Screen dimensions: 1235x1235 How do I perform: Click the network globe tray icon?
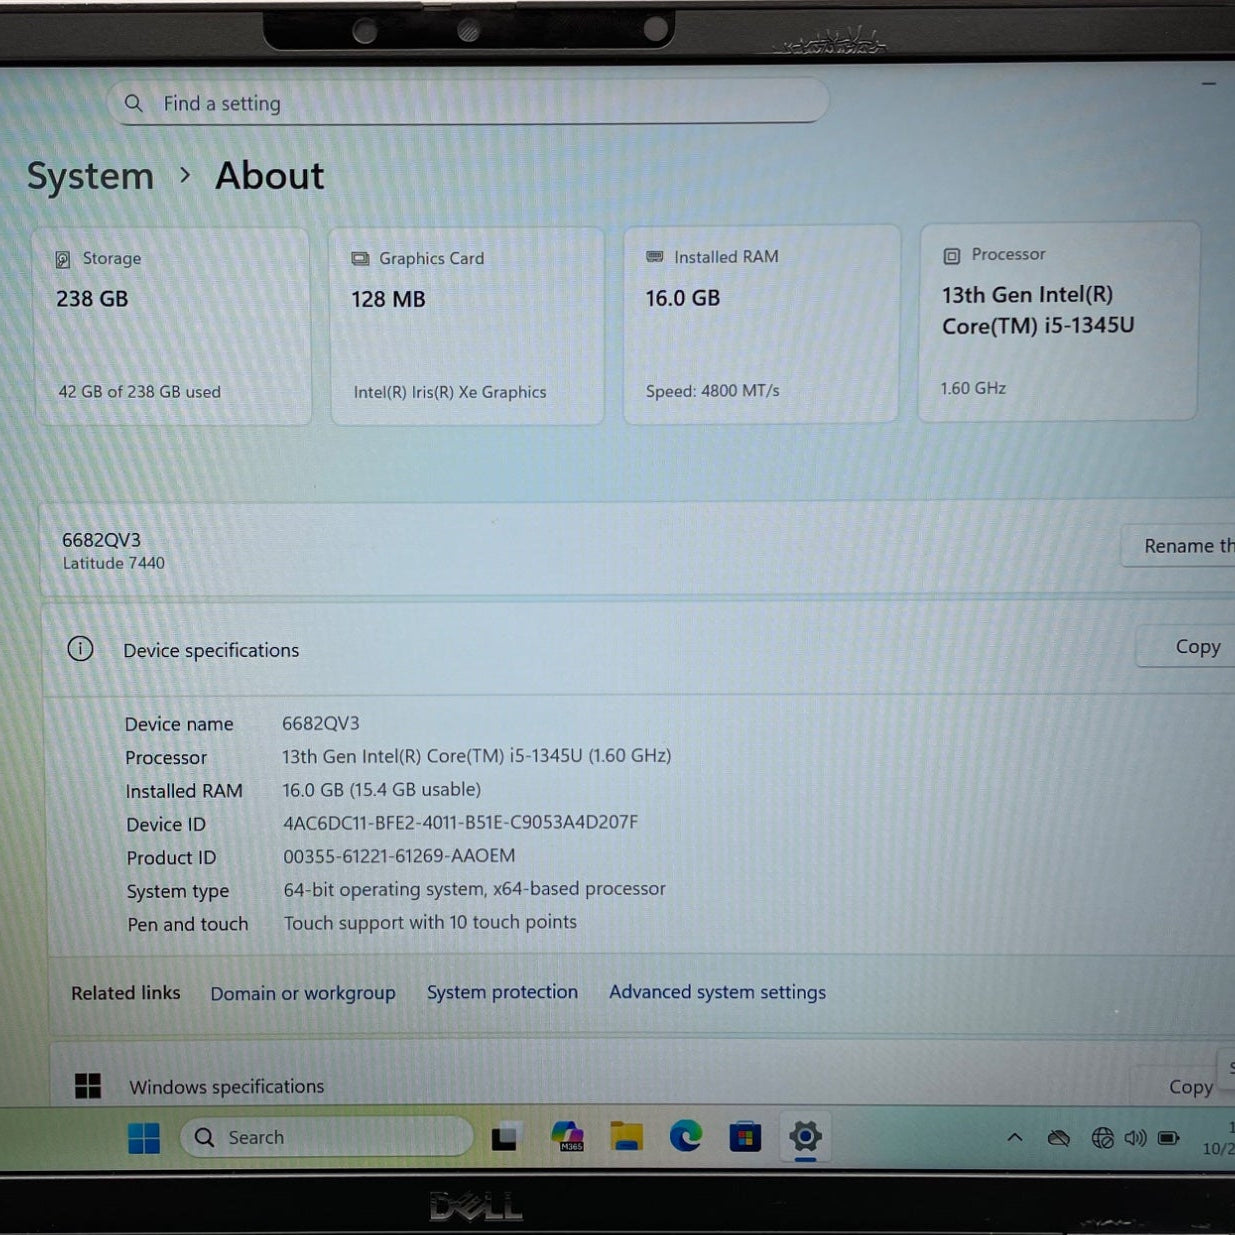click(1102, 1138)
